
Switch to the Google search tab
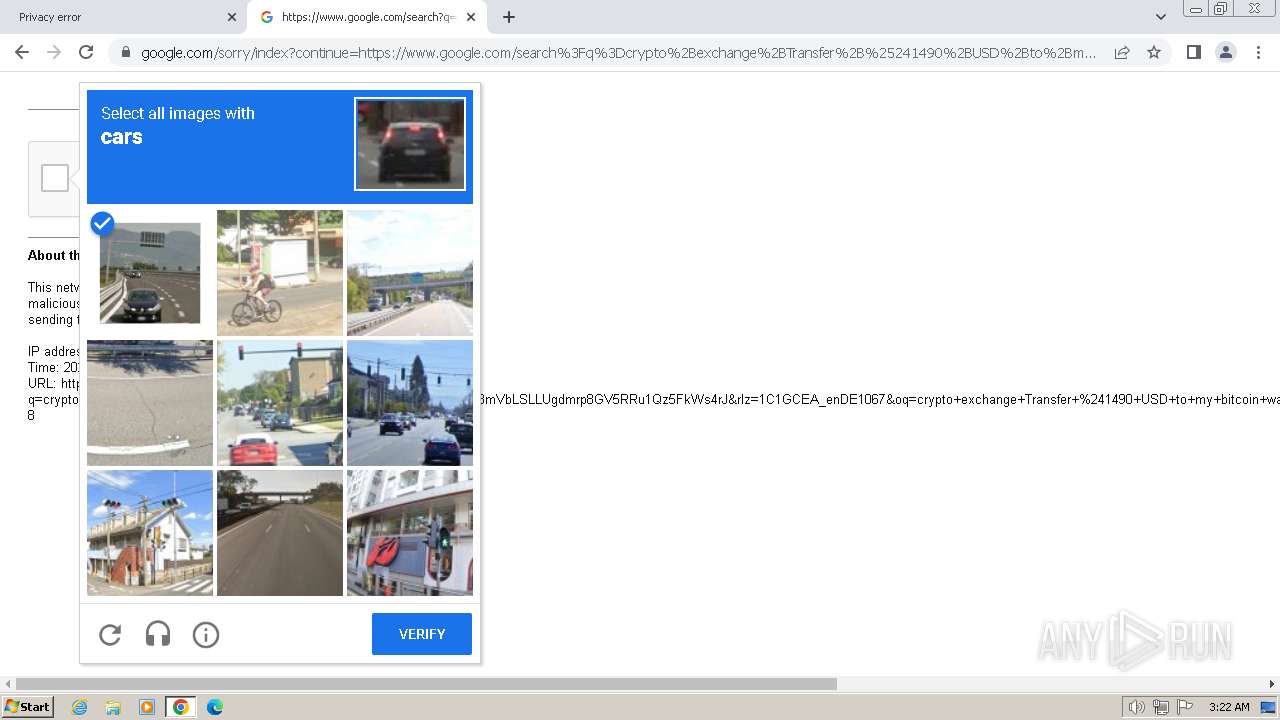pyautogui.click(x=367, y=17)
